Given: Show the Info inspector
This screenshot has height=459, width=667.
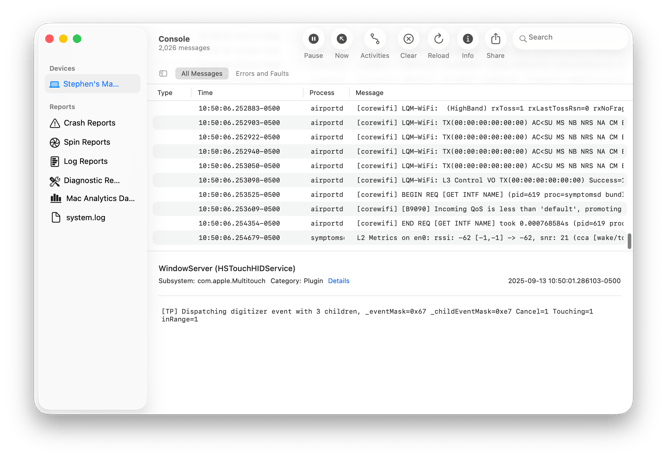Looking at the screenshot, I should pyautogui.click(x=467, y=39).
